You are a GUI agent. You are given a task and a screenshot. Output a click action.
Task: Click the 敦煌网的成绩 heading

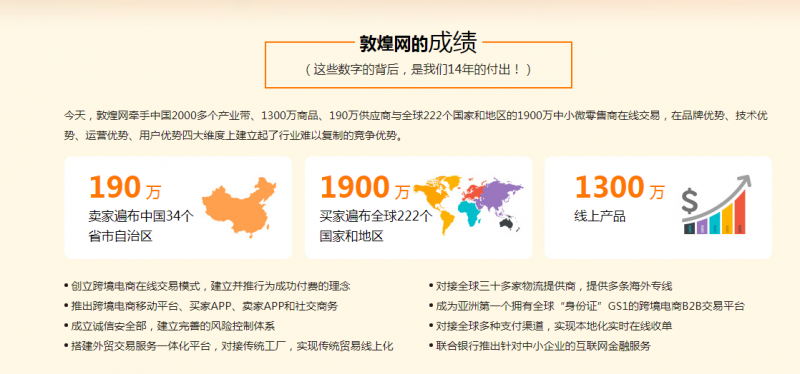point(418,43)
